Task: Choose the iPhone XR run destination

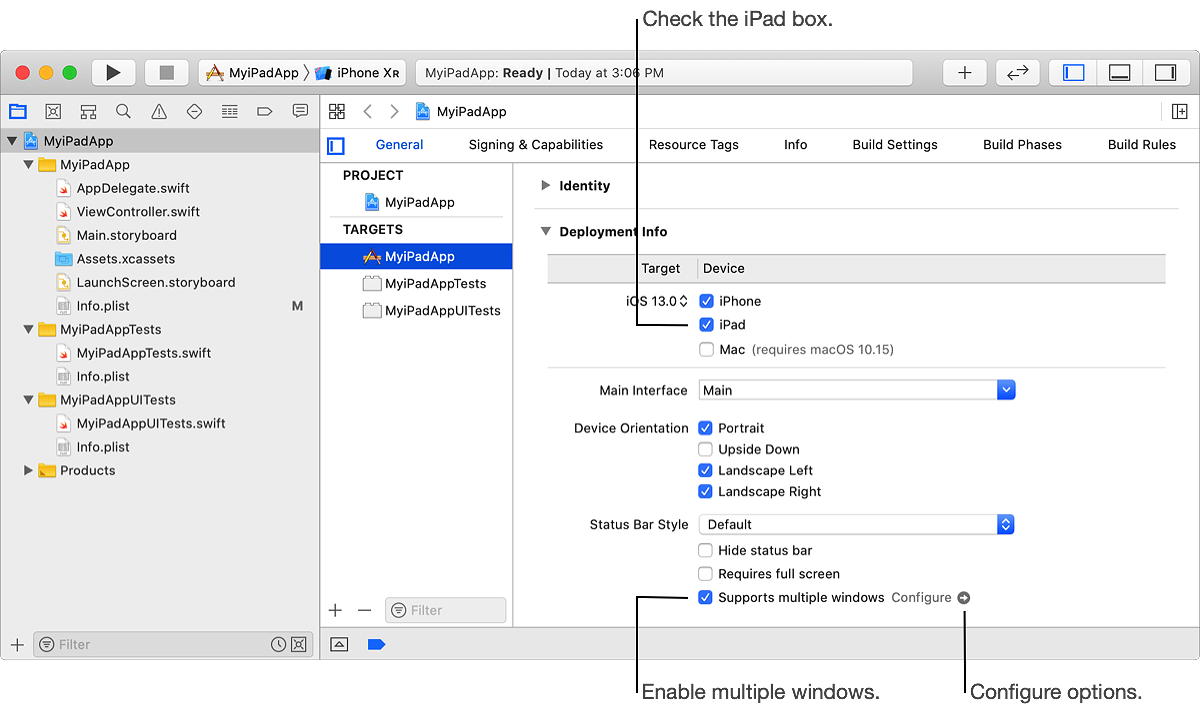Action: [x=358, y=73]
